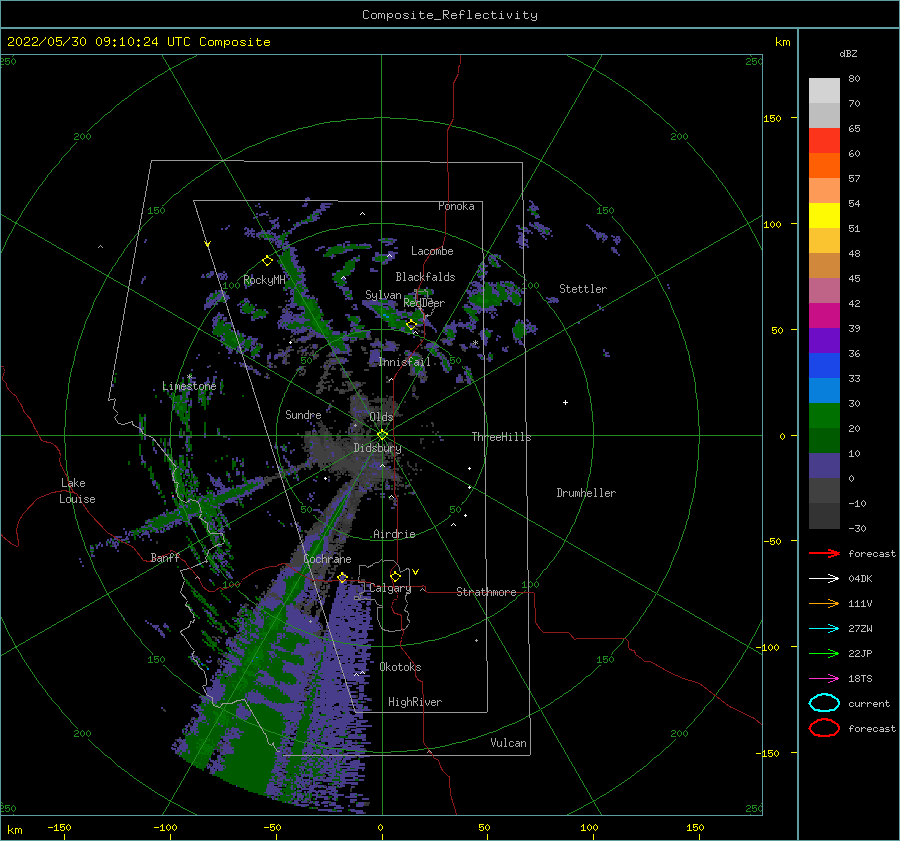Click the magenta 18TS arrow legend icon
This screenshot has height=841, width=900.
824,678
